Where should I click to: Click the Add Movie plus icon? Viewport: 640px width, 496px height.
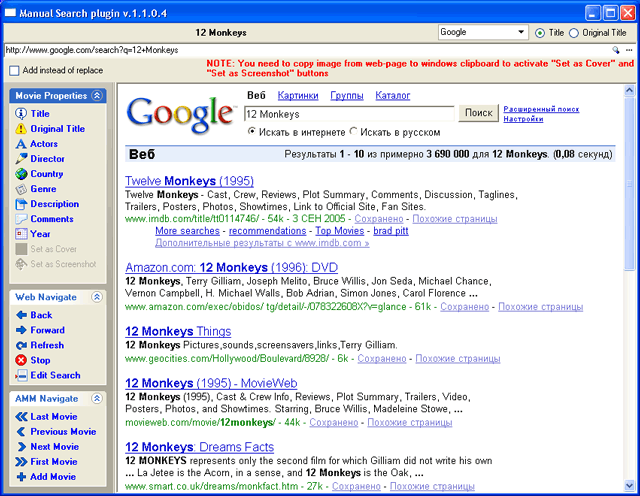click(21, 476)
